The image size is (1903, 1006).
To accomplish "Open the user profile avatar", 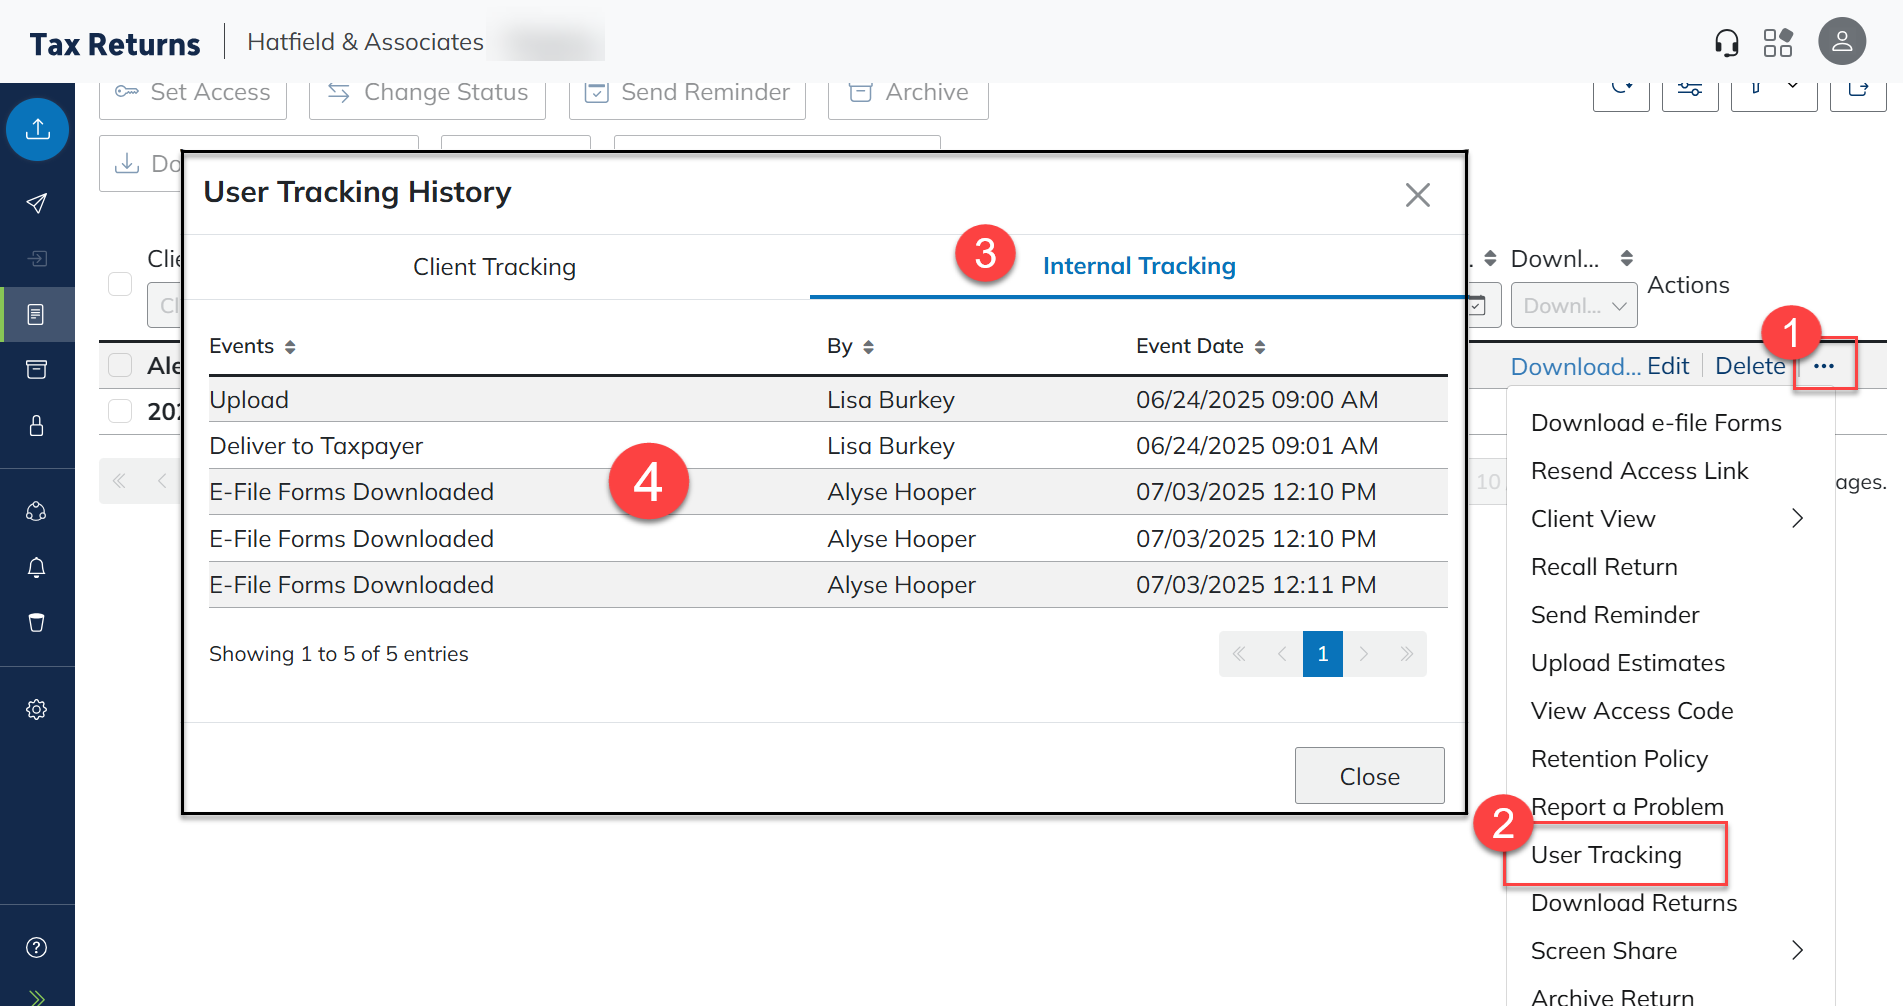I will [1841, 42].
